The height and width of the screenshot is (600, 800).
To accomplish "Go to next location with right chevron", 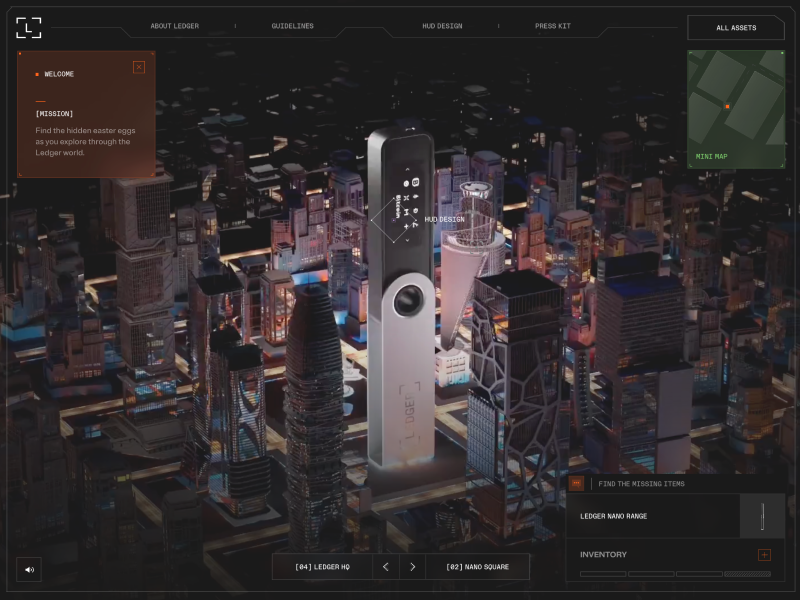I will [412, 567].
